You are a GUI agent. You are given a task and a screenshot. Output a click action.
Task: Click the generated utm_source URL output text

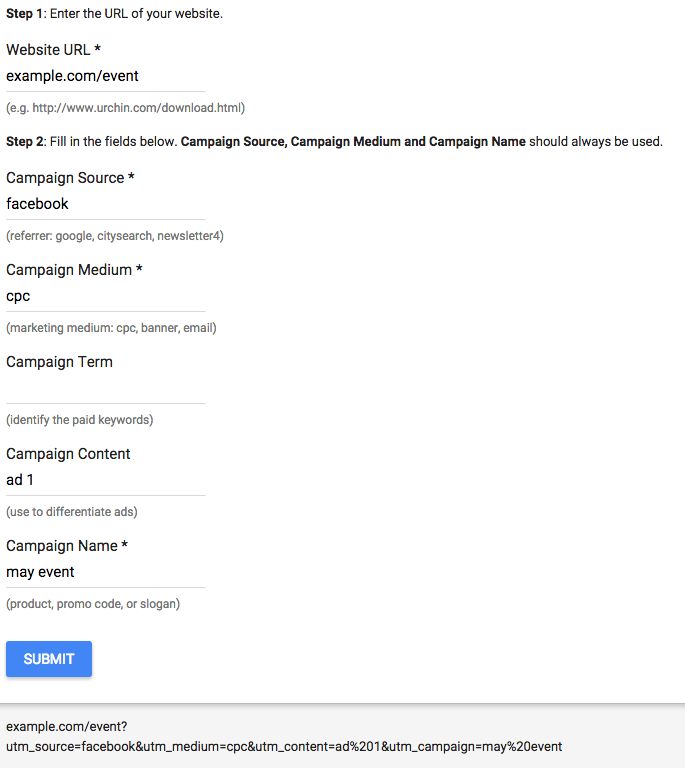pos(284,746)
